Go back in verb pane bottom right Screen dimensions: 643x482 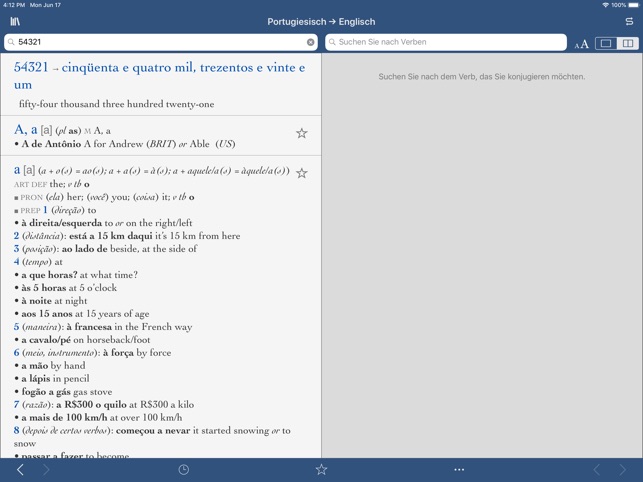click(x=597, y=469)
